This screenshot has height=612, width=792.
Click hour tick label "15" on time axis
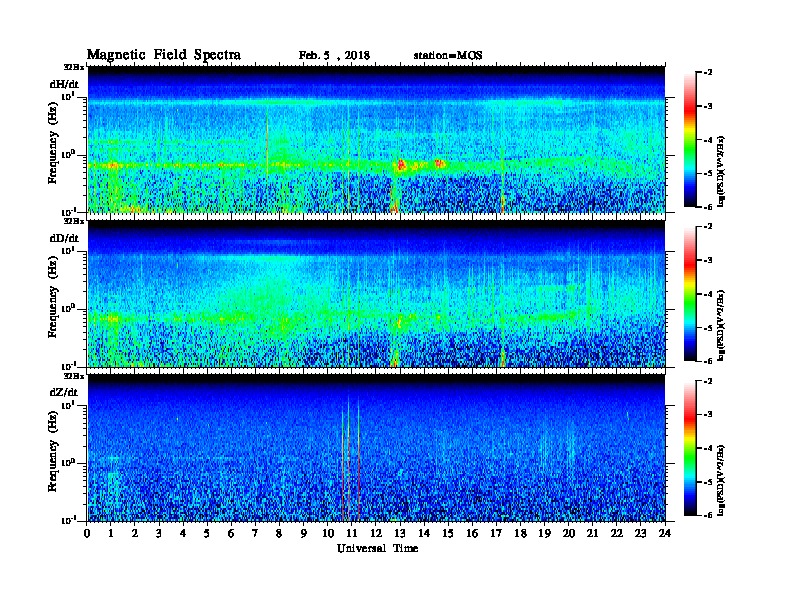448,533
